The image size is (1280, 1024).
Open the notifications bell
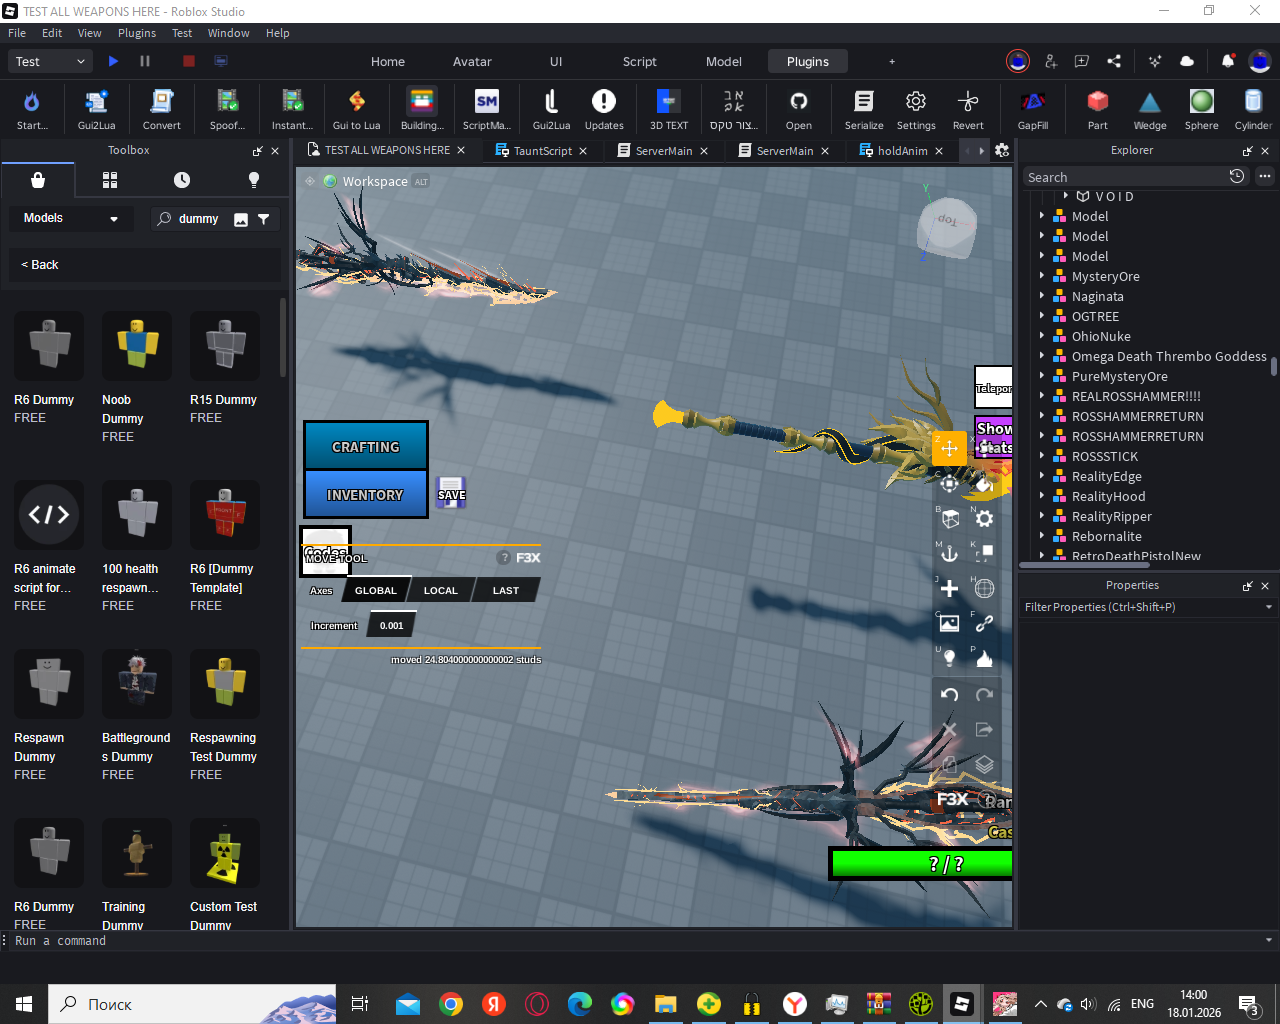click(x=1228, y=61)
